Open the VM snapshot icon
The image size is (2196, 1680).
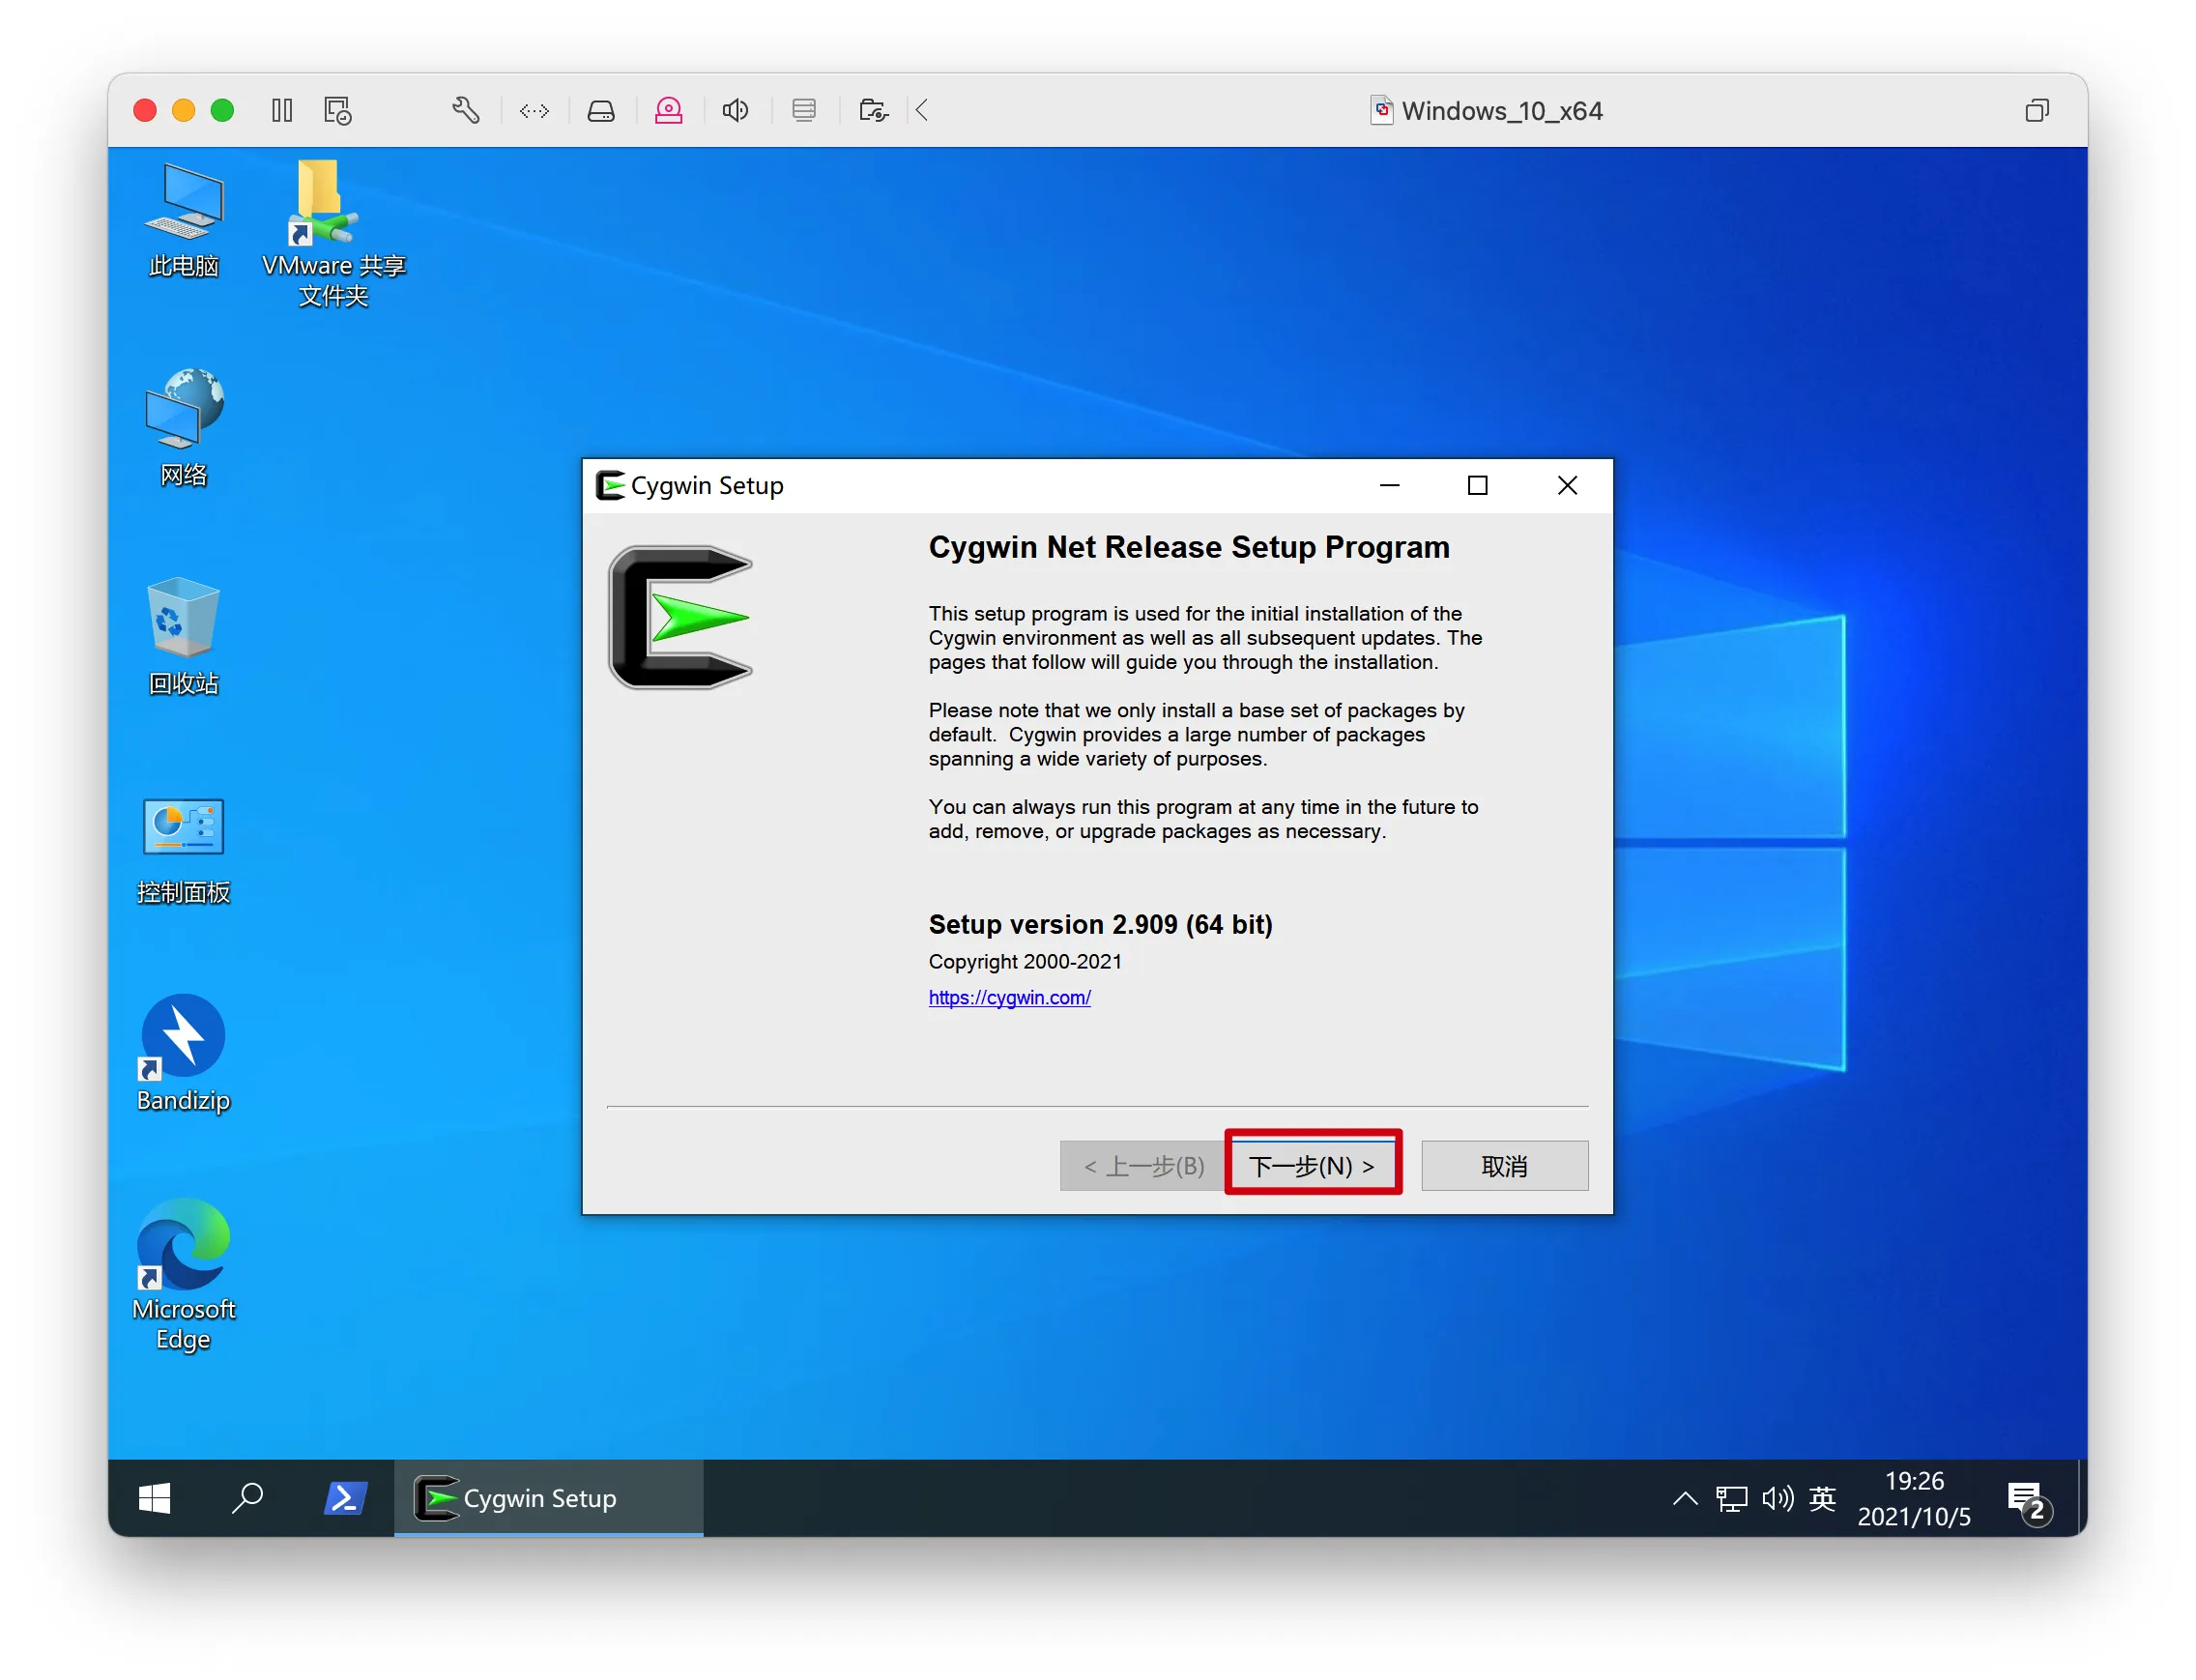[338, 110]
